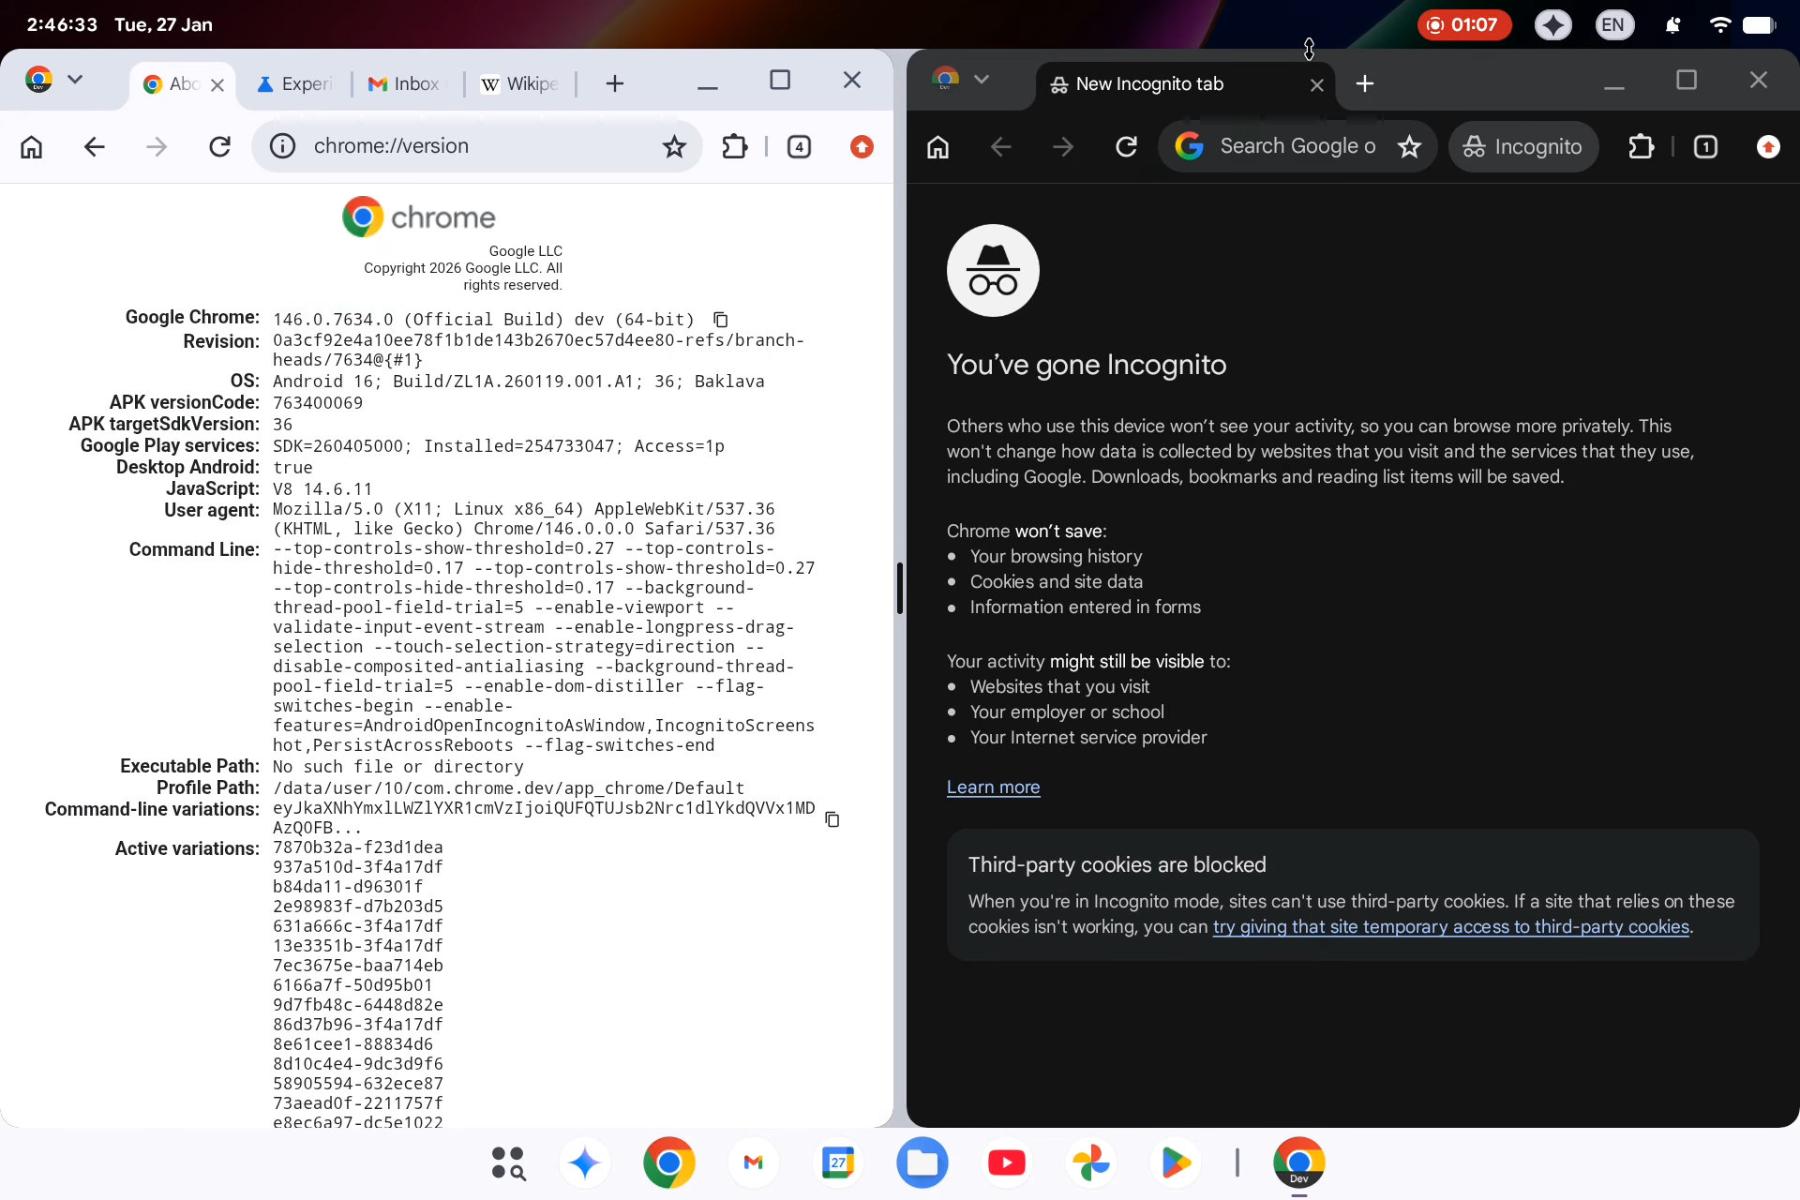The height and width of the screenshot is (1200, 1800).
Task: Open a new tab in left Chrome window
Action: click(615, 84)
